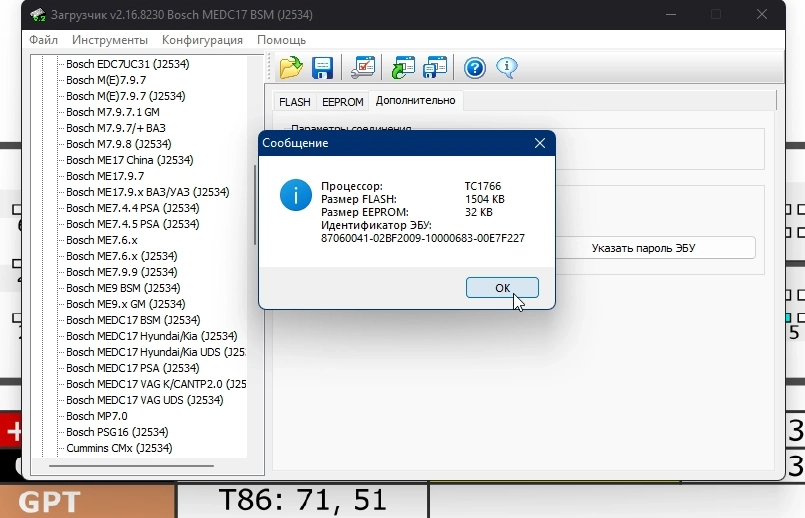Select Bosch MEDC17 VAG UDS (J2534)

145,400
